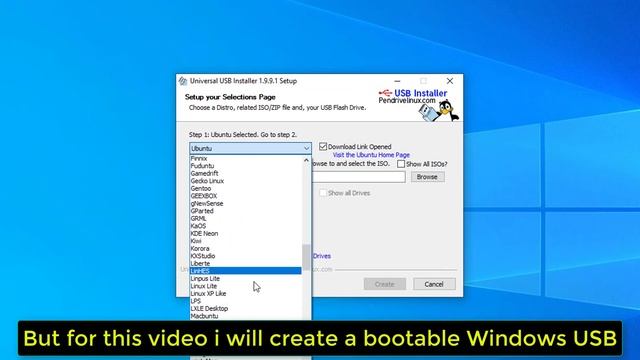Open the Visit the Ubuntu Home Page link

point(371,155)
